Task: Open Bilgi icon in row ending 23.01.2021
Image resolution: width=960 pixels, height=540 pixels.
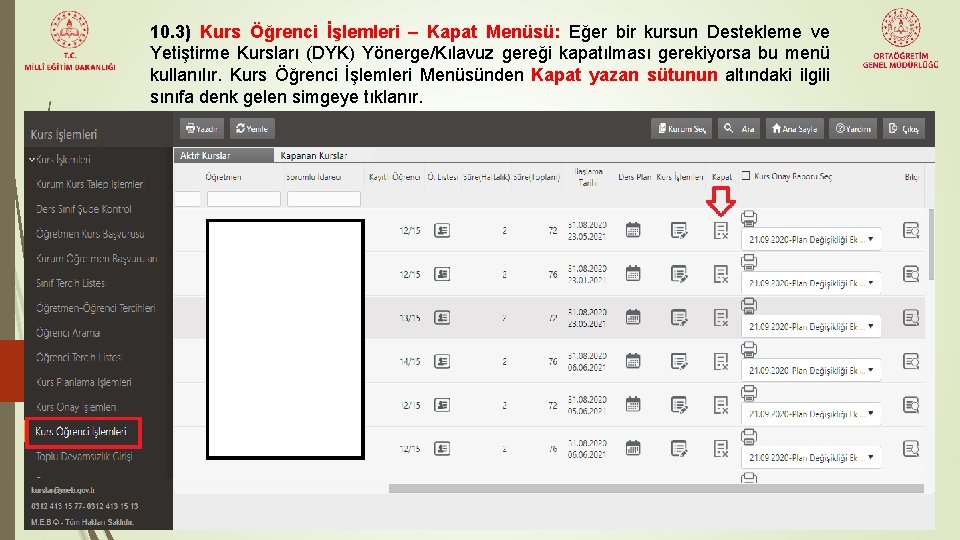Action: 911,274
